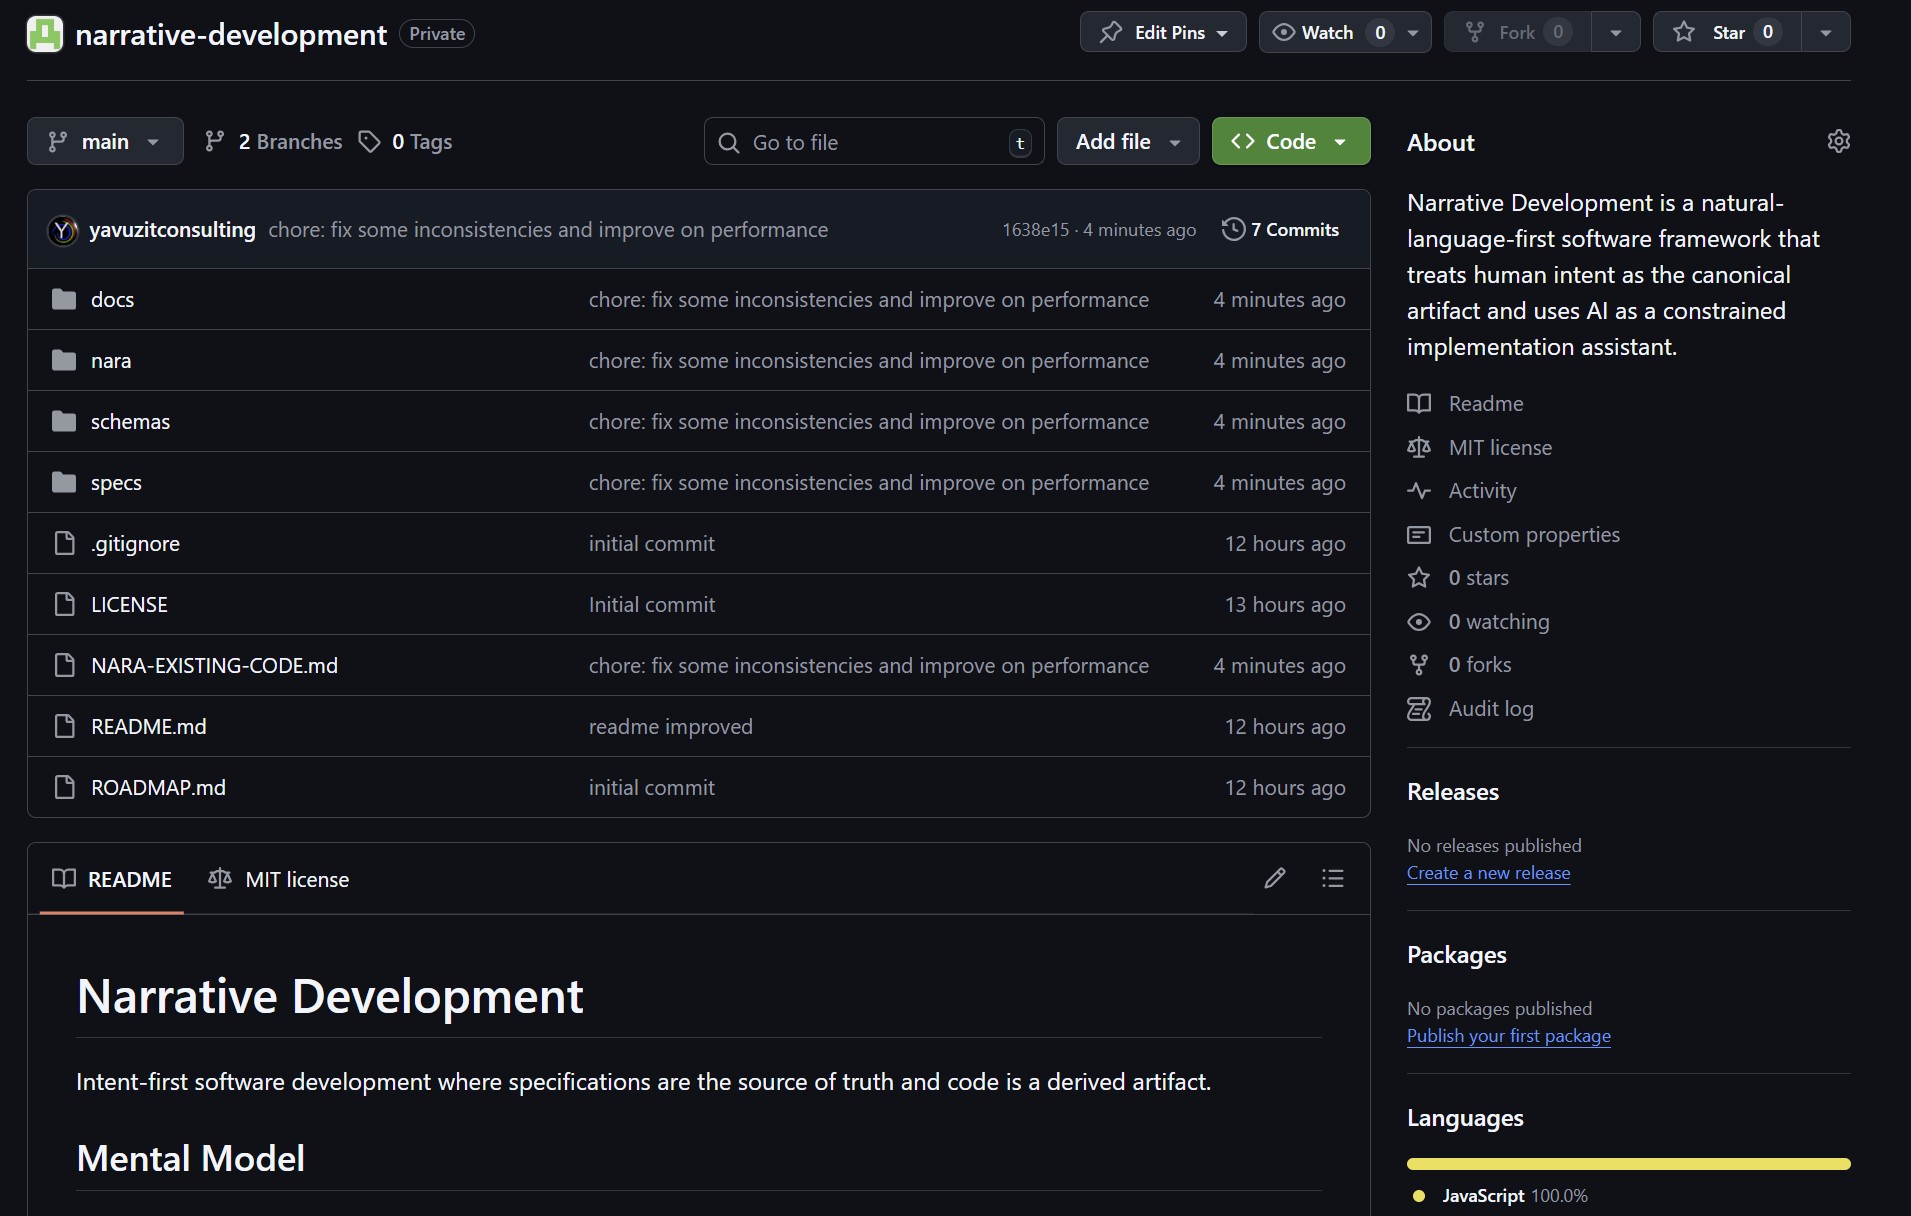Open Create a new release link
1911x1216 pixels.
point(1487,872)
